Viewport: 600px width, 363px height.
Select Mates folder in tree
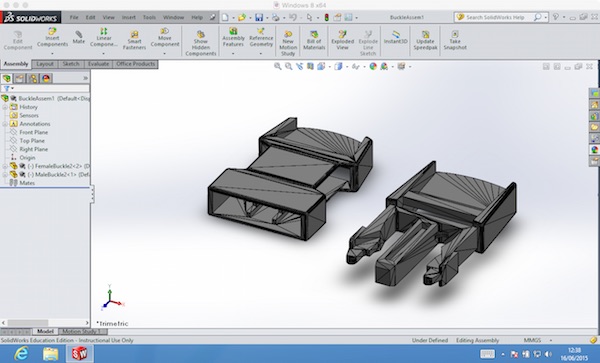click(27, 183)
